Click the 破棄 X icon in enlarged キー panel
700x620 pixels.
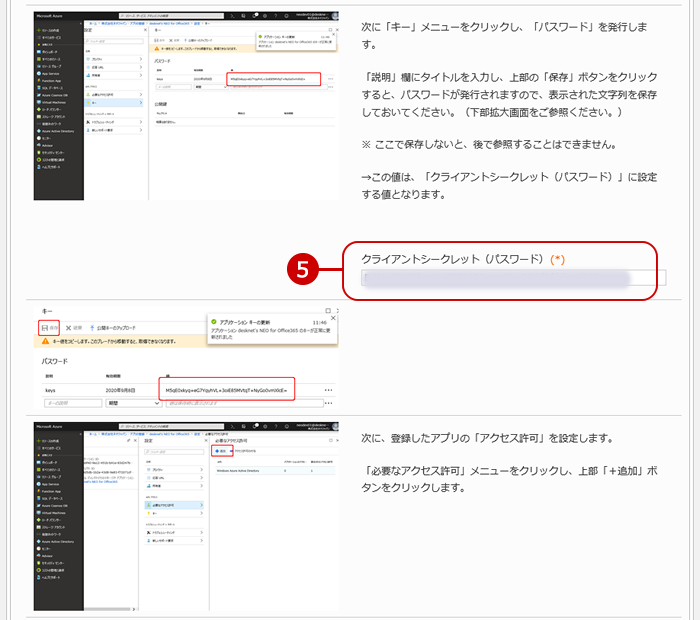68,328
